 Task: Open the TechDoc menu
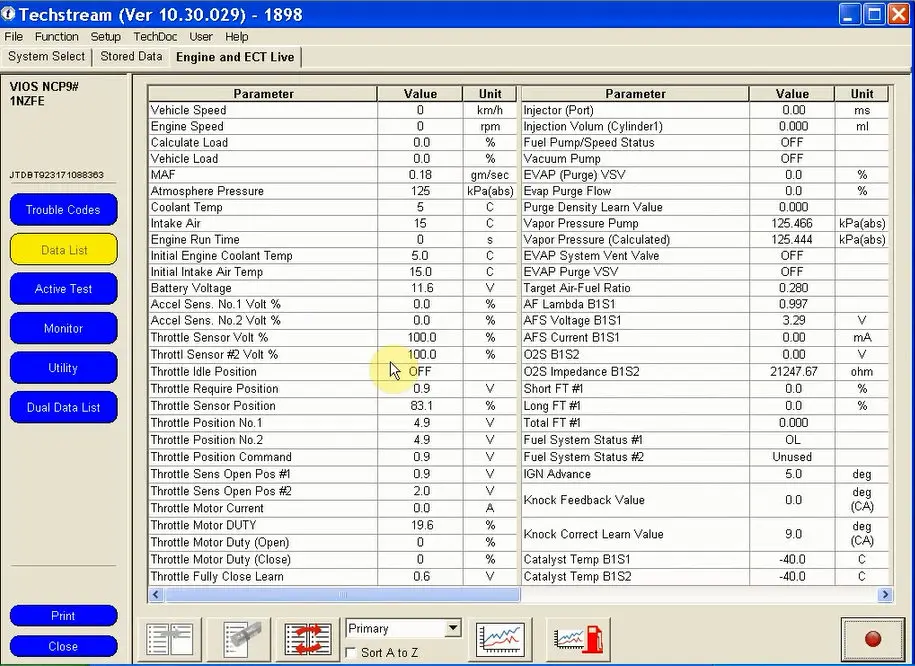(155, 37)
